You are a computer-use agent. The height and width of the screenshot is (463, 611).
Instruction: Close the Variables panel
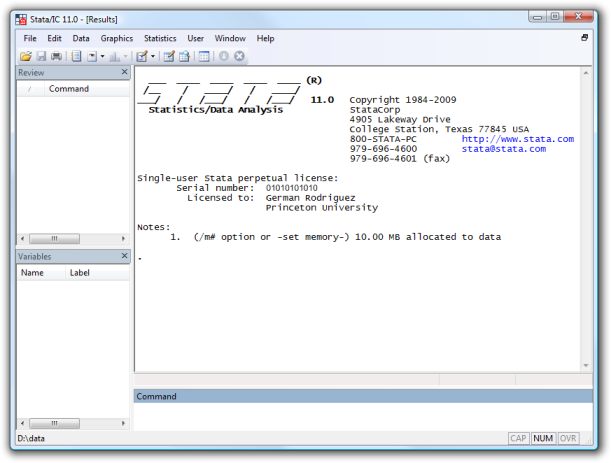pyautogui.click(x=124, y=256)
